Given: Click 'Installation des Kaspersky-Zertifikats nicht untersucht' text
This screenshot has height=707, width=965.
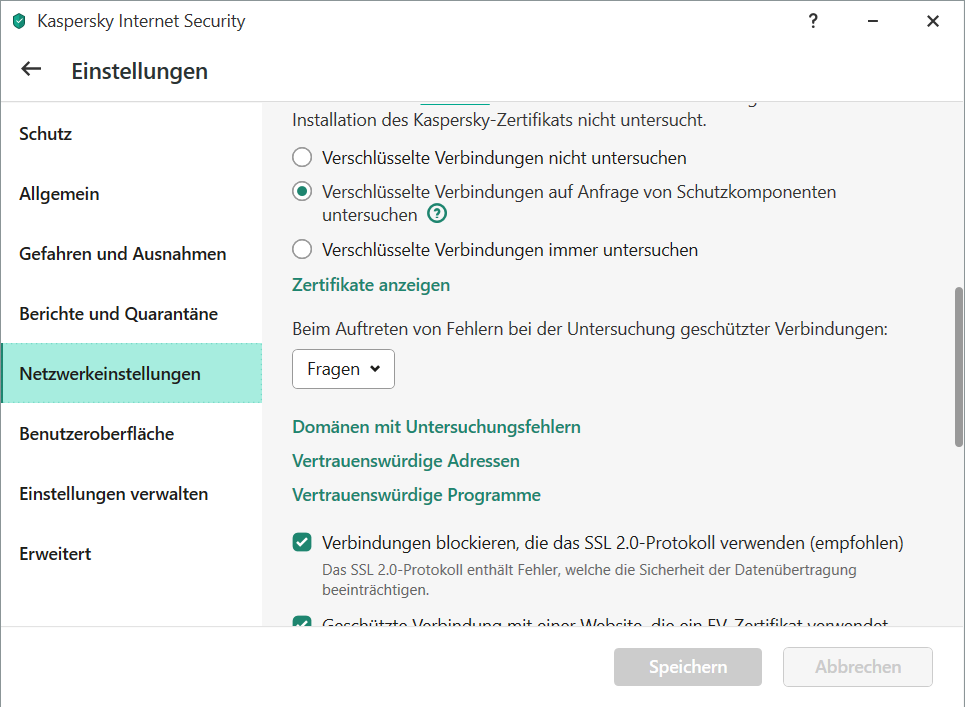Looking at the screenshot, I should [x=499, y=119].
